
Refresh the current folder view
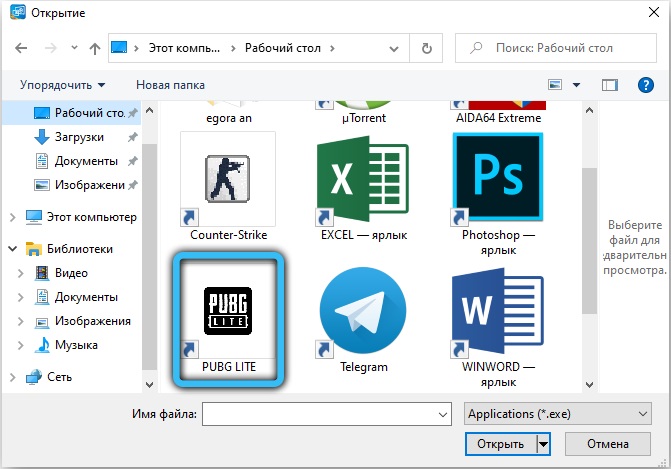click(x=426, y=48)
